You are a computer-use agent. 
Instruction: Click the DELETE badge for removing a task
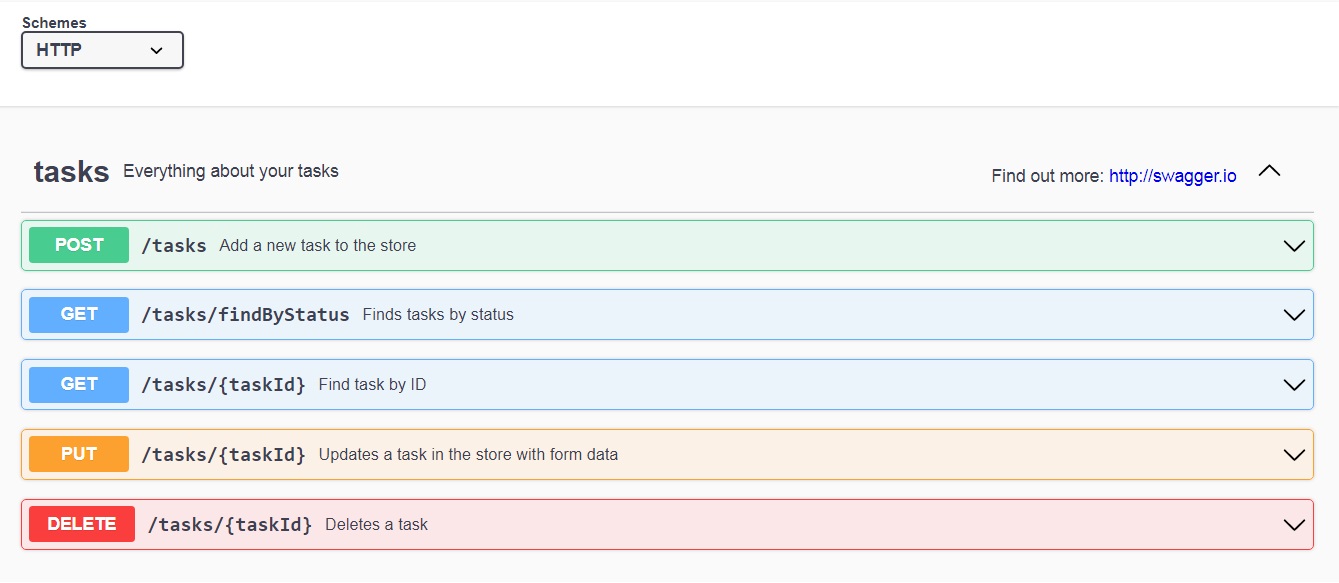[81, 523]
